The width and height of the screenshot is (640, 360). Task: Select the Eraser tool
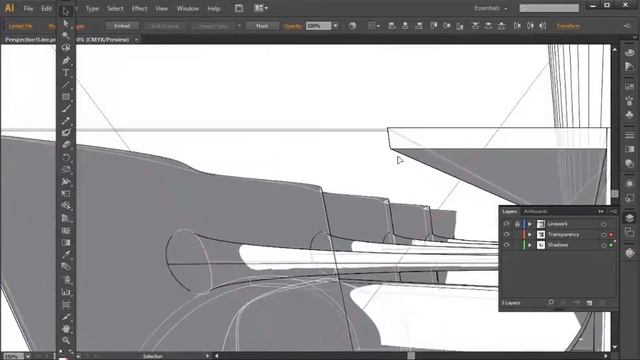pos(66,145)
